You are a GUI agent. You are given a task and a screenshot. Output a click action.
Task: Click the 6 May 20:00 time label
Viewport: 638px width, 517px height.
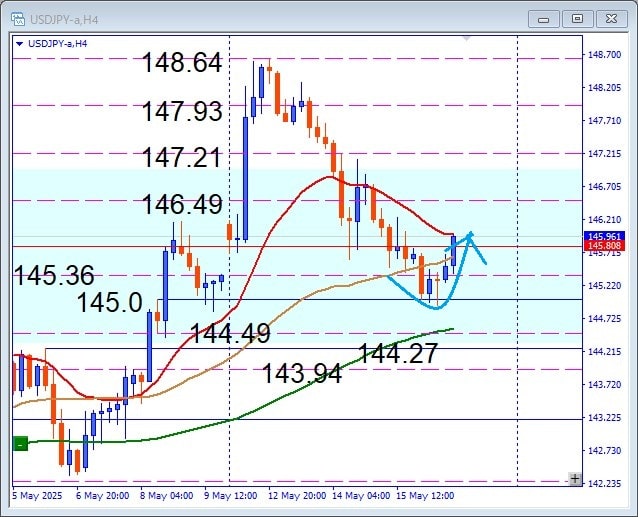coord(103,496)
